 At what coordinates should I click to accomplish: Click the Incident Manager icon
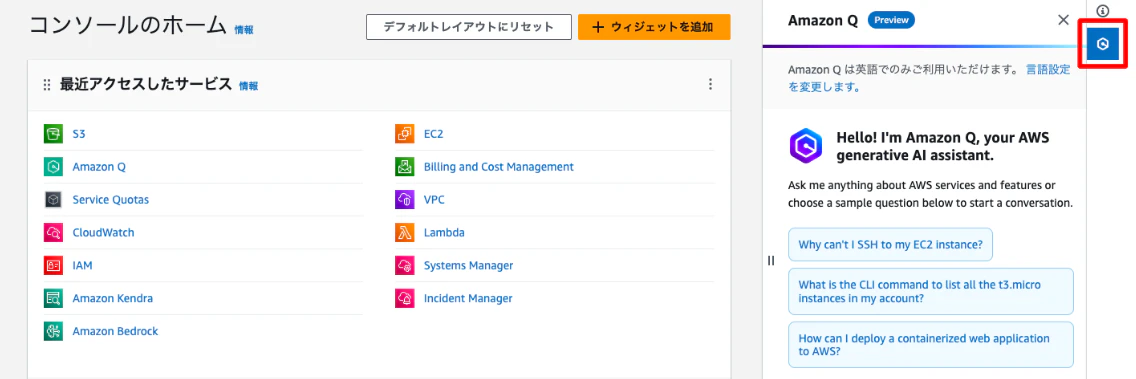(404, 299)
